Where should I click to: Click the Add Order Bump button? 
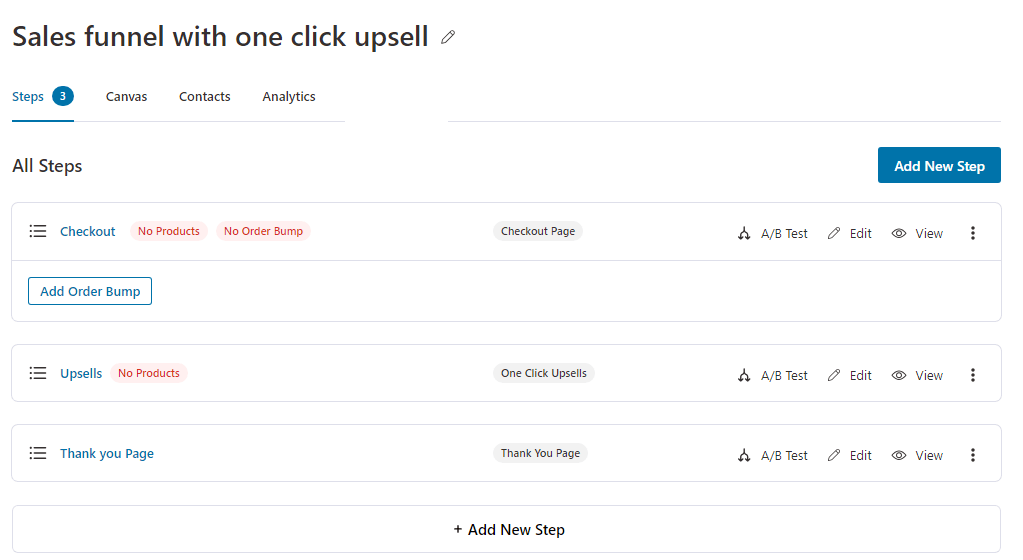point(90,291)
